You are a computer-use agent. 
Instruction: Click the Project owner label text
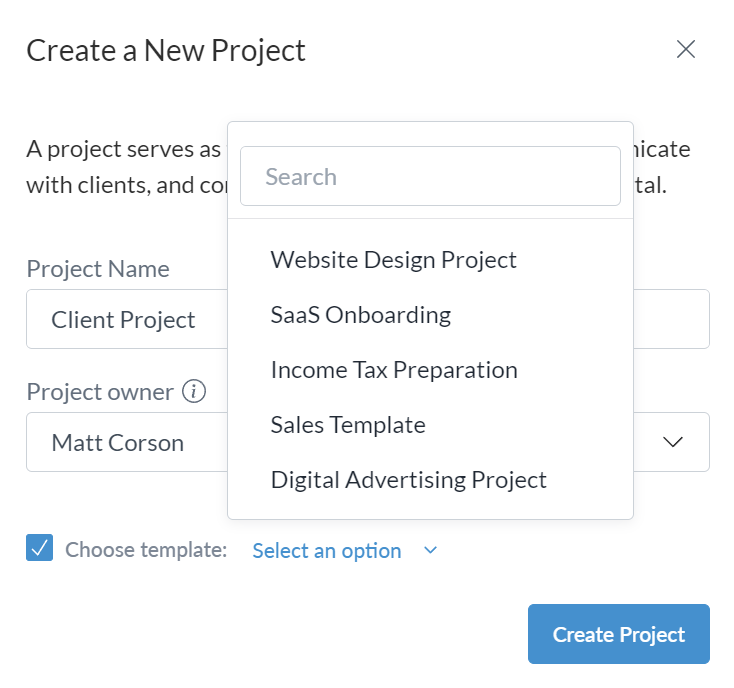100,392
